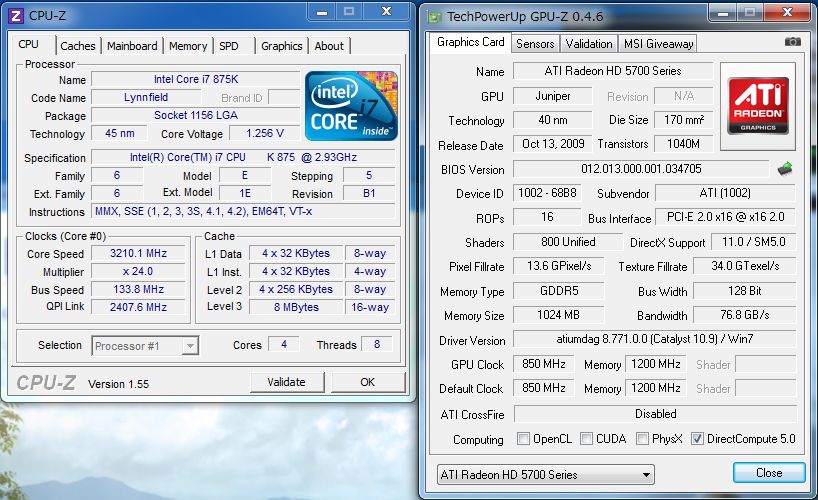Screen dimensions: 818x500
Task: Open the Memory tab in CPU-Z
Action: coord(188,46)
